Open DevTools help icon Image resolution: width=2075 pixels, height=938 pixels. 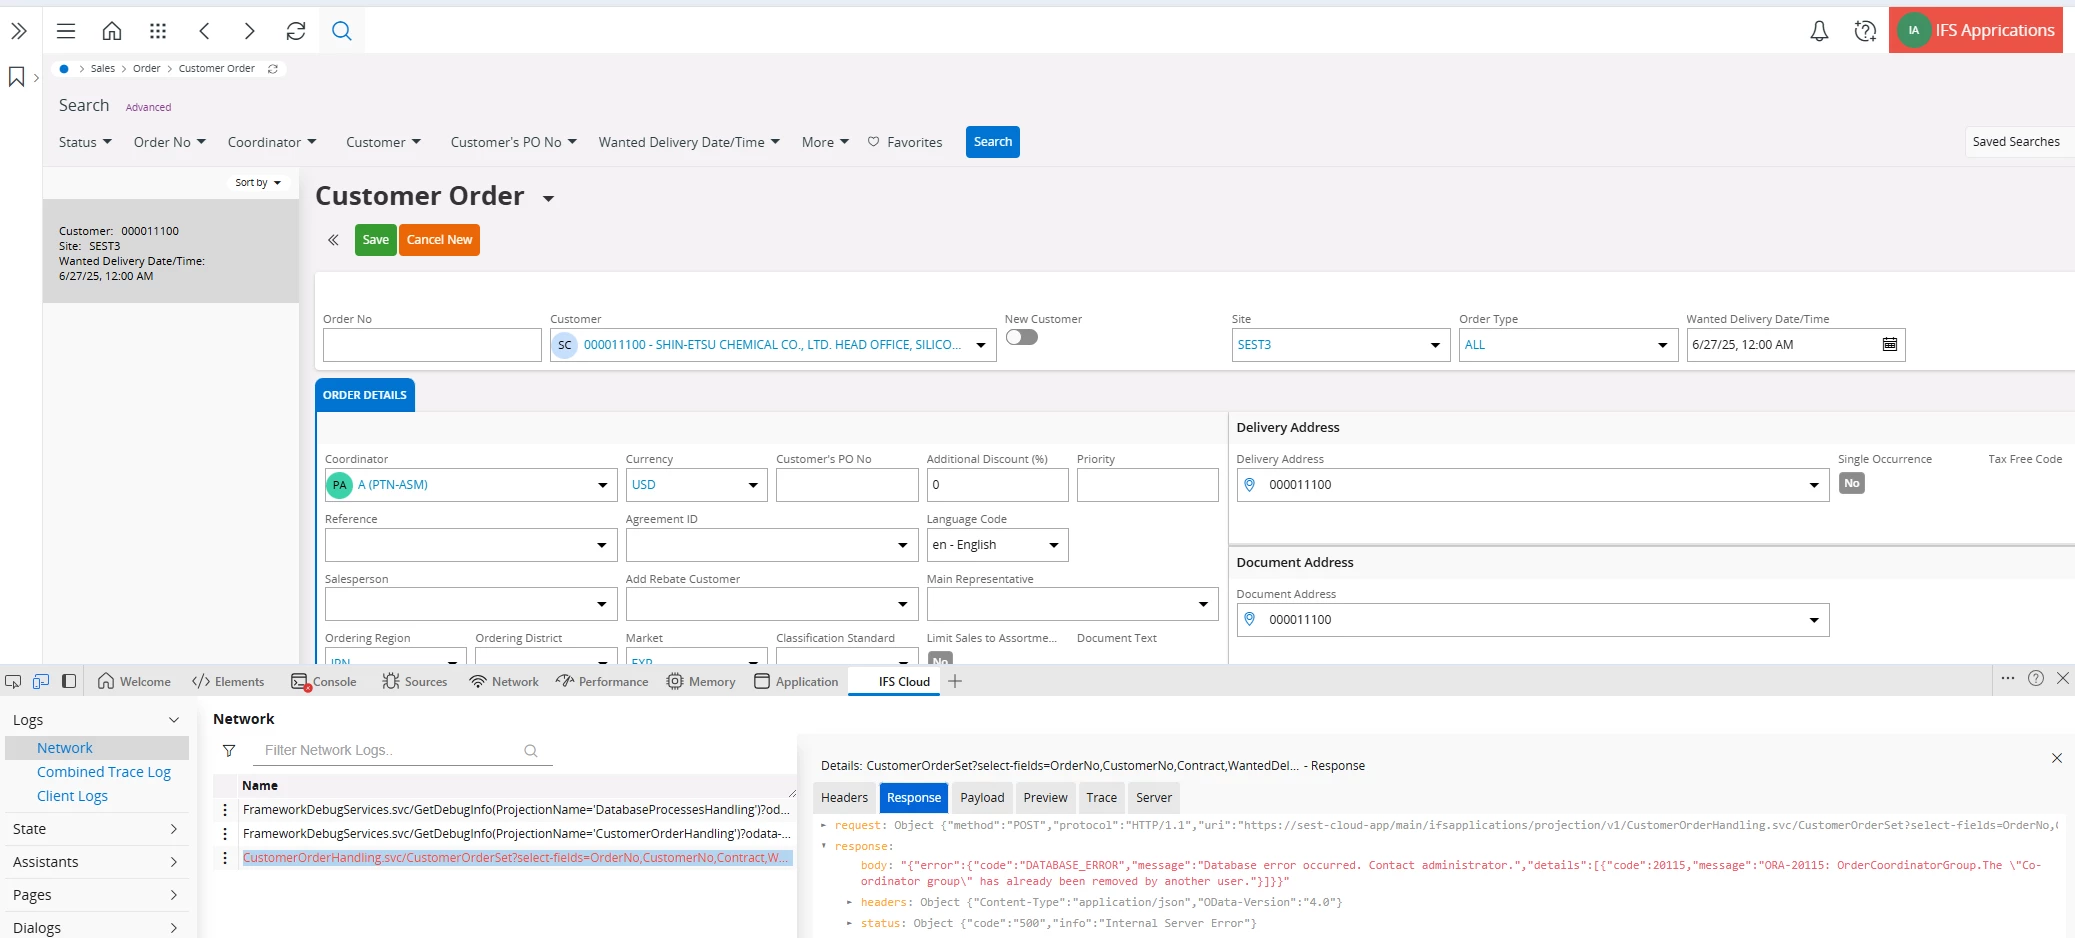click(x=2036, y=678)
